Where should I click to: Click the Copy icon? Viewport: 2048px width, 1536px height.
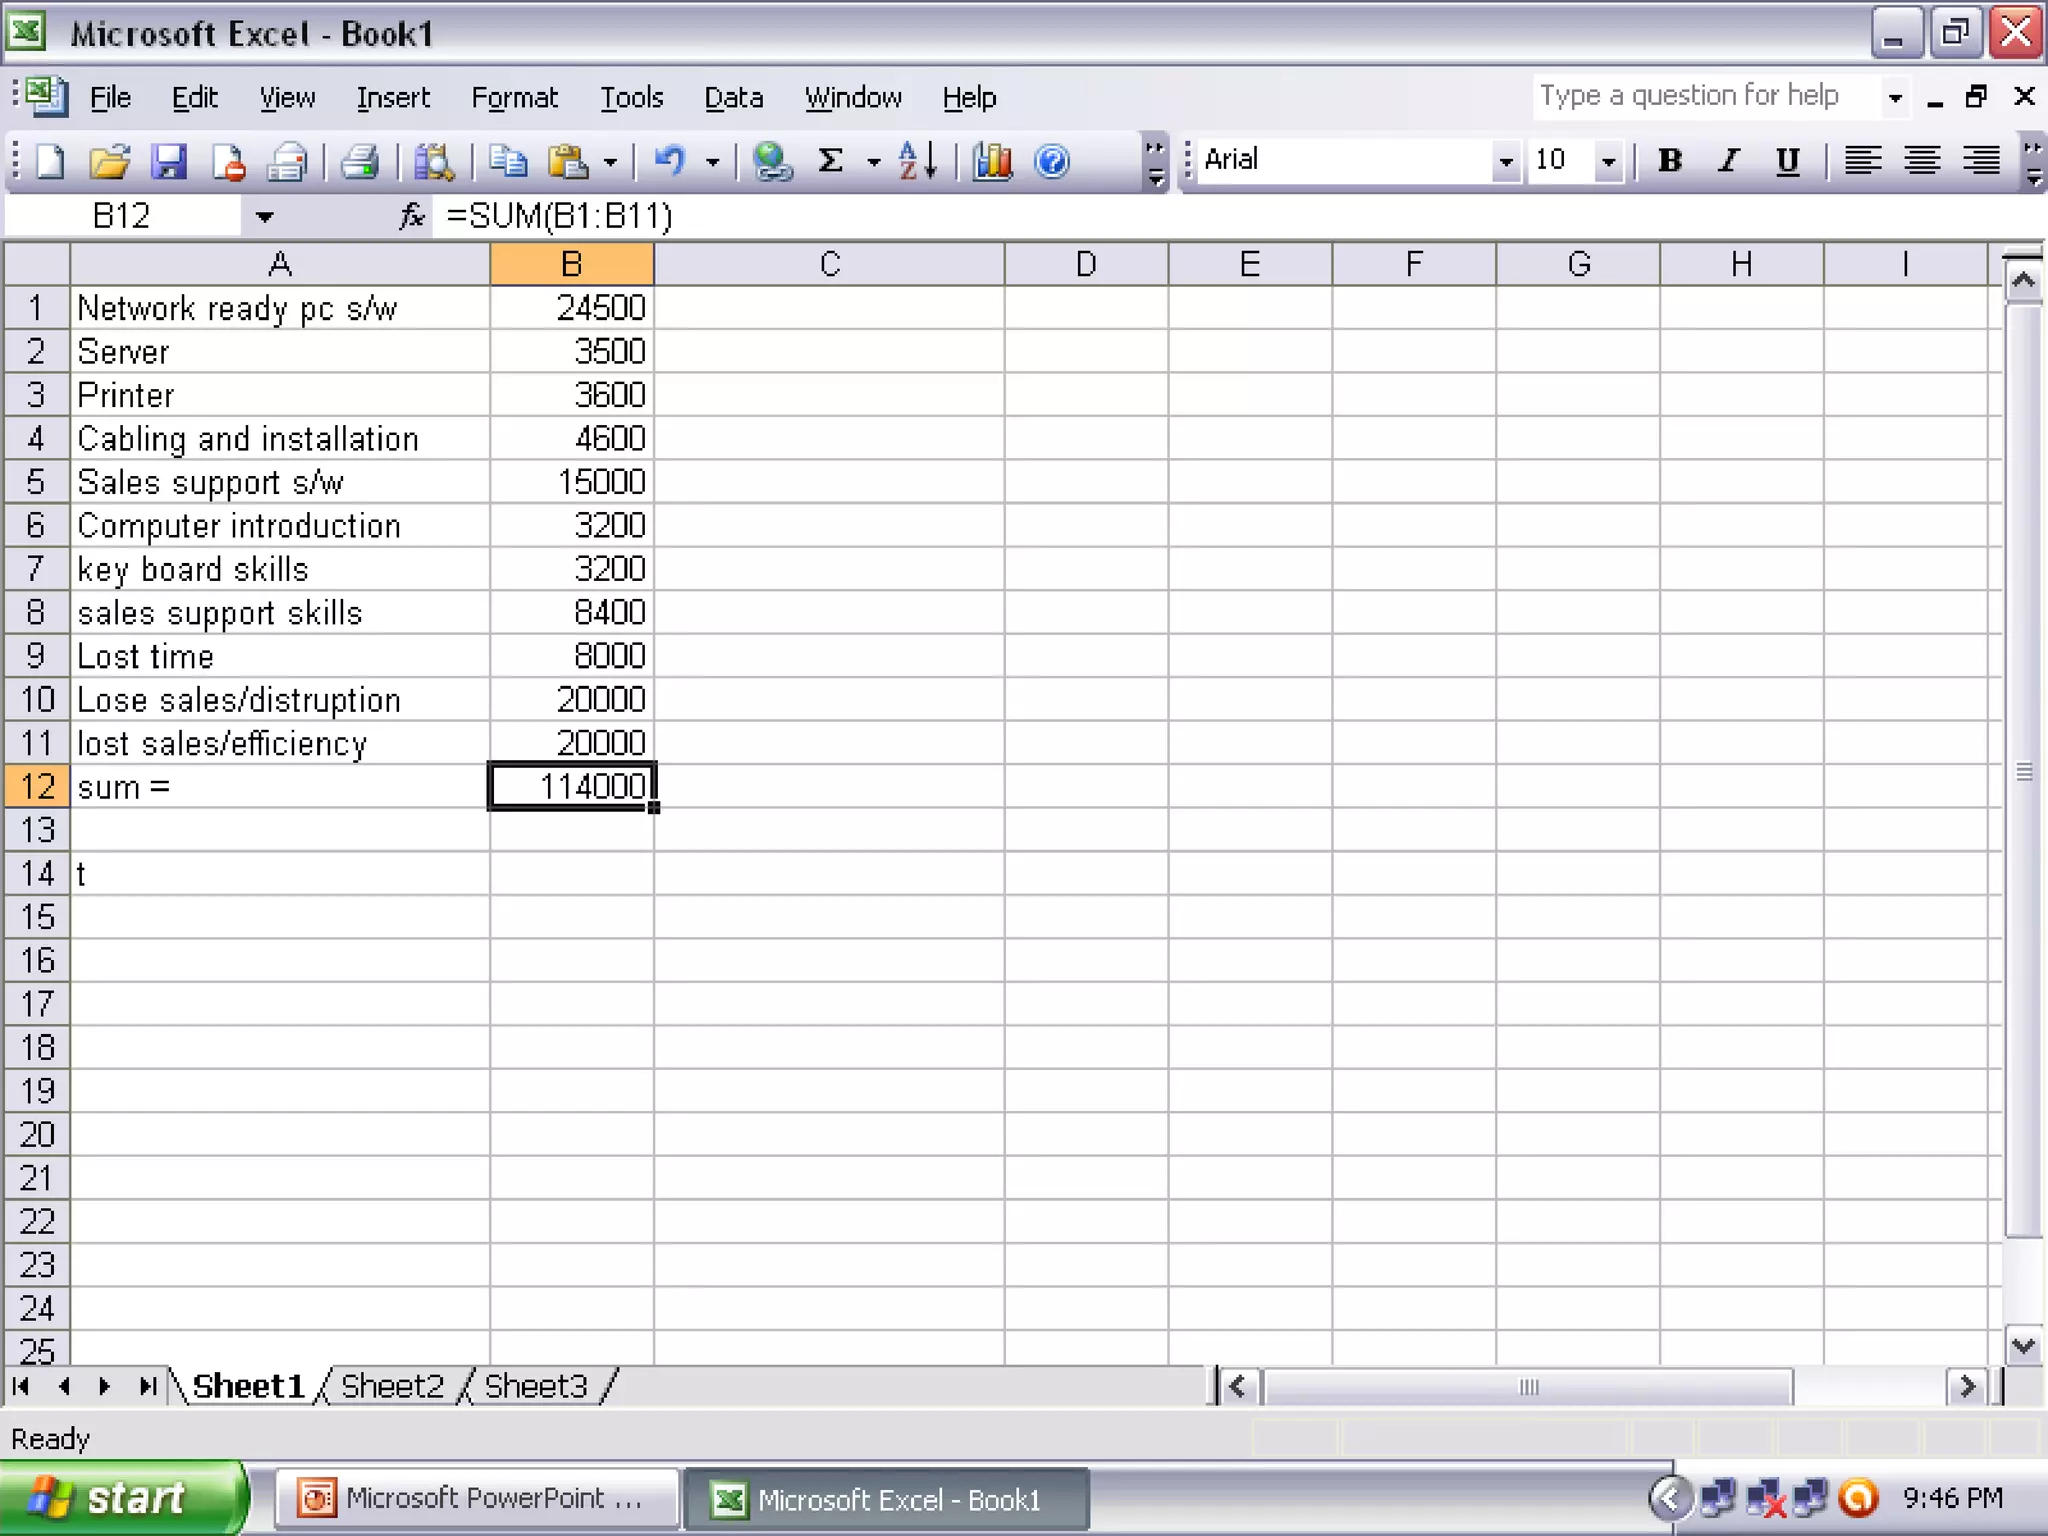[508, 161]
